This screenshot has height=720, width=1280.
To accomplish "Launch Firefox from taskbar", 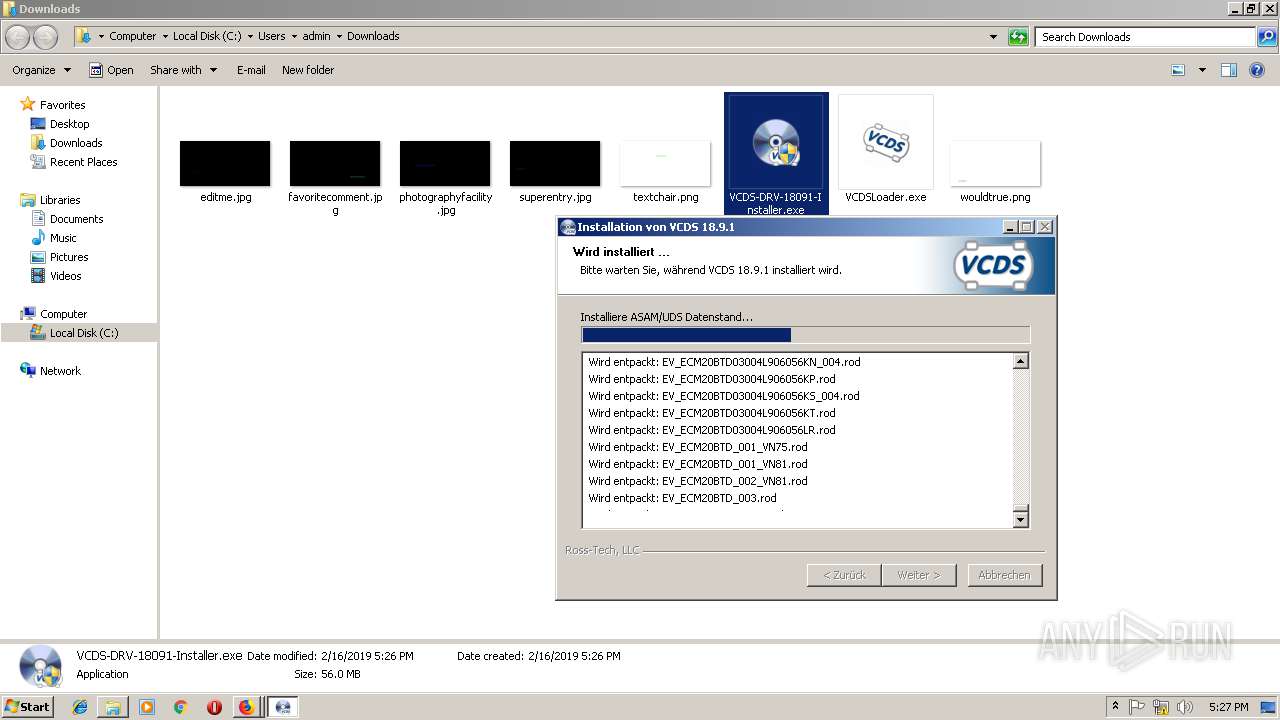I will click(246, 707).
